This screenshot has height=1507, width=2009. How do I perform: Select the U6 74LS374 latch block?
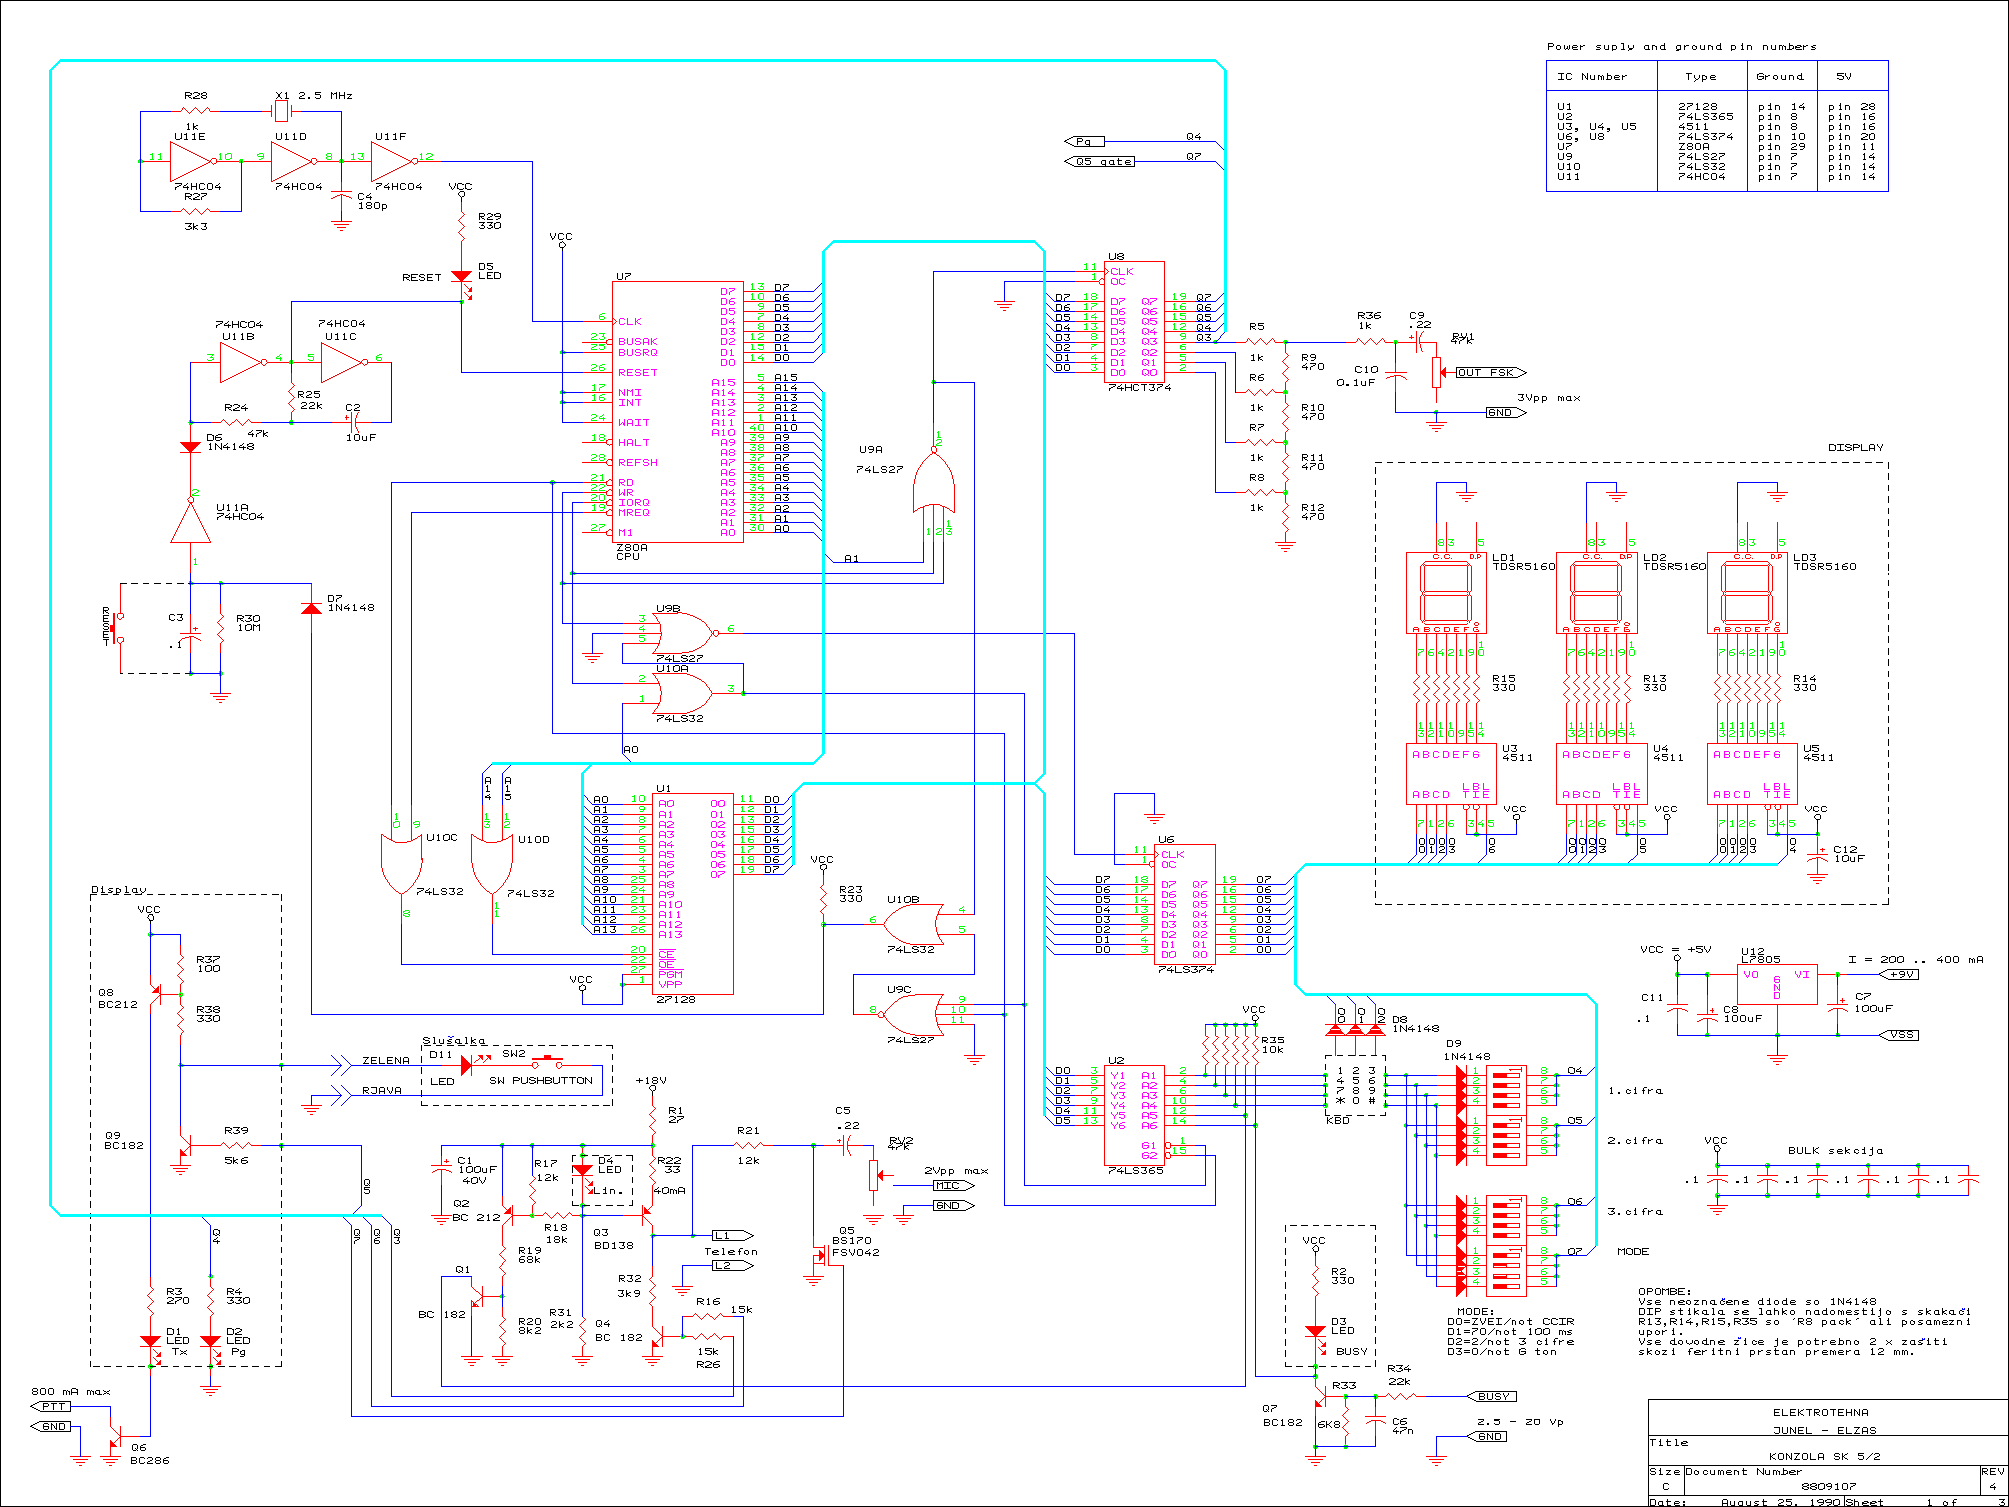[x=1185, y=904]
